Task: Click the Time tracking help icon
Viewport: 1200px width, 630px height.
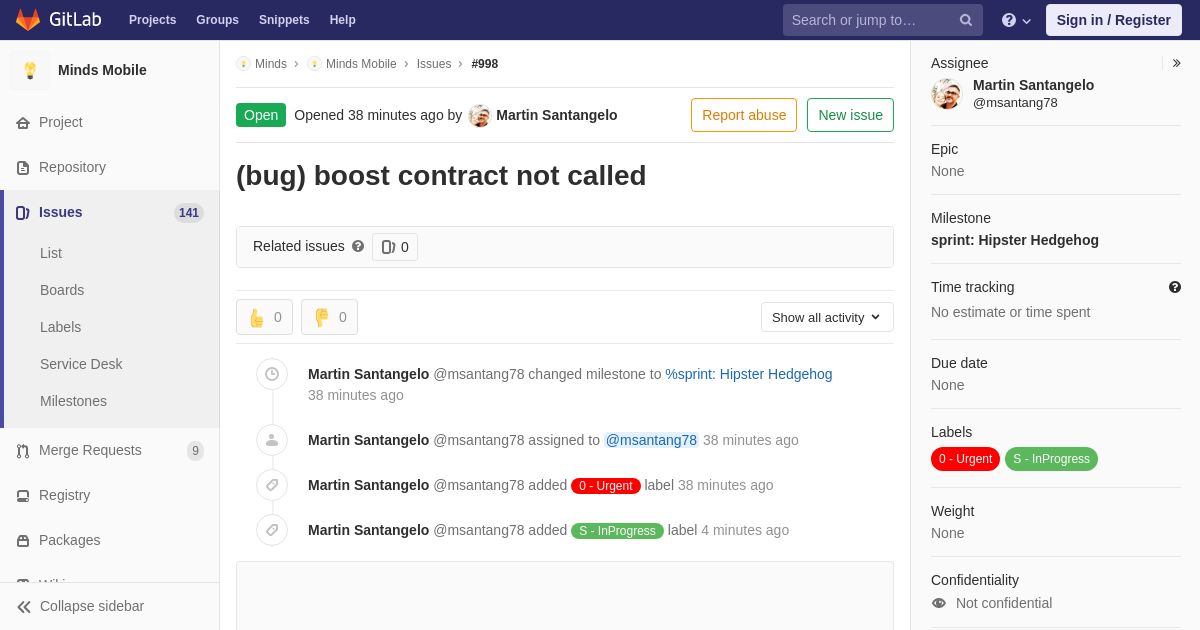Action: pos(1175,287)
